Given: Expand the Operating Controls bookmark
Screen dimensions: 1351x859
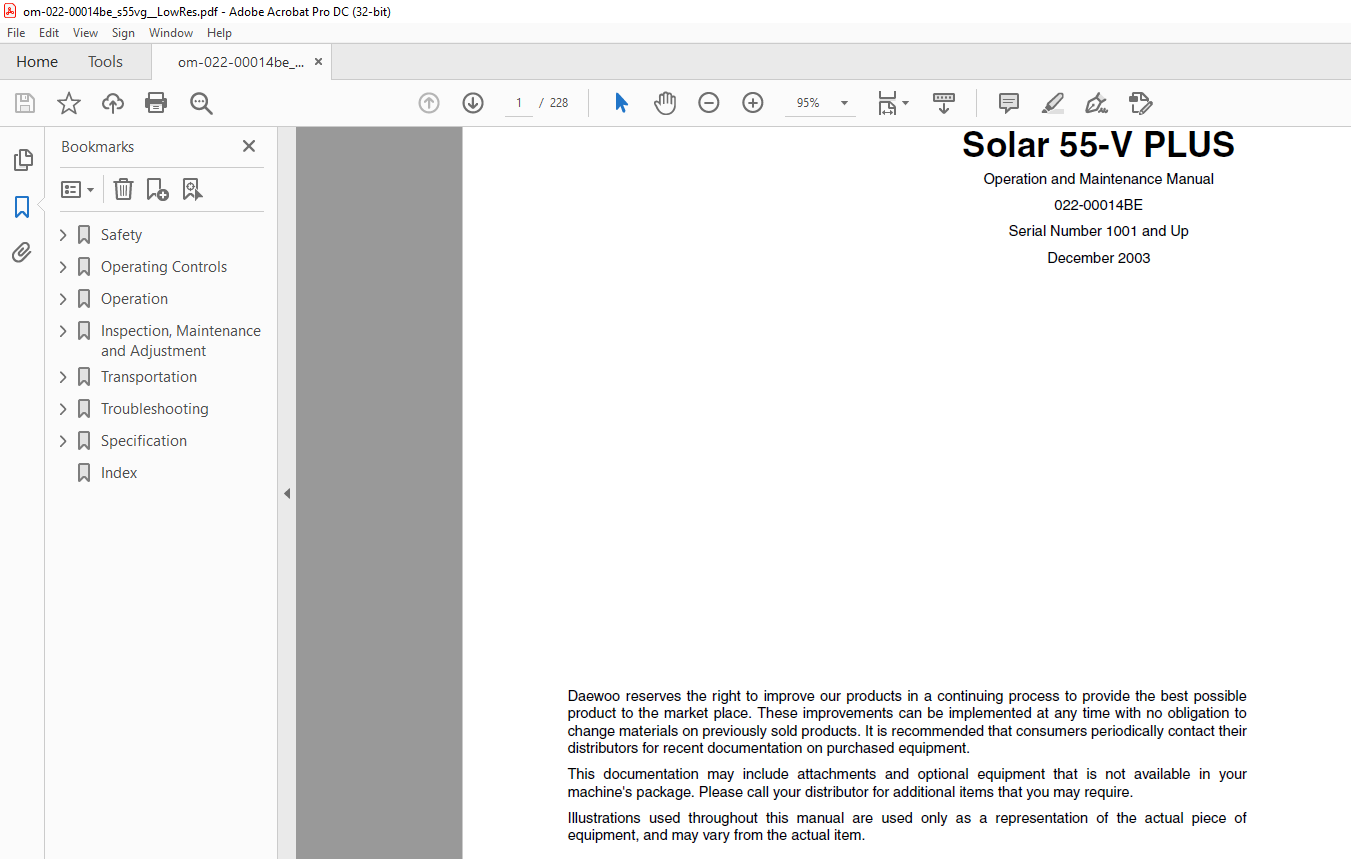Looking at the screenshot, I should pyautogui.click(x=64, y=267).
